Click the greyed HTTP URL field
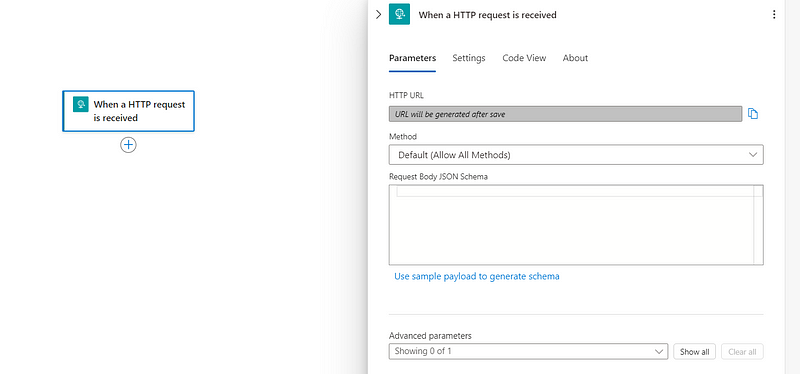Viewport: 800px width, 374px height. coord(565,114)
